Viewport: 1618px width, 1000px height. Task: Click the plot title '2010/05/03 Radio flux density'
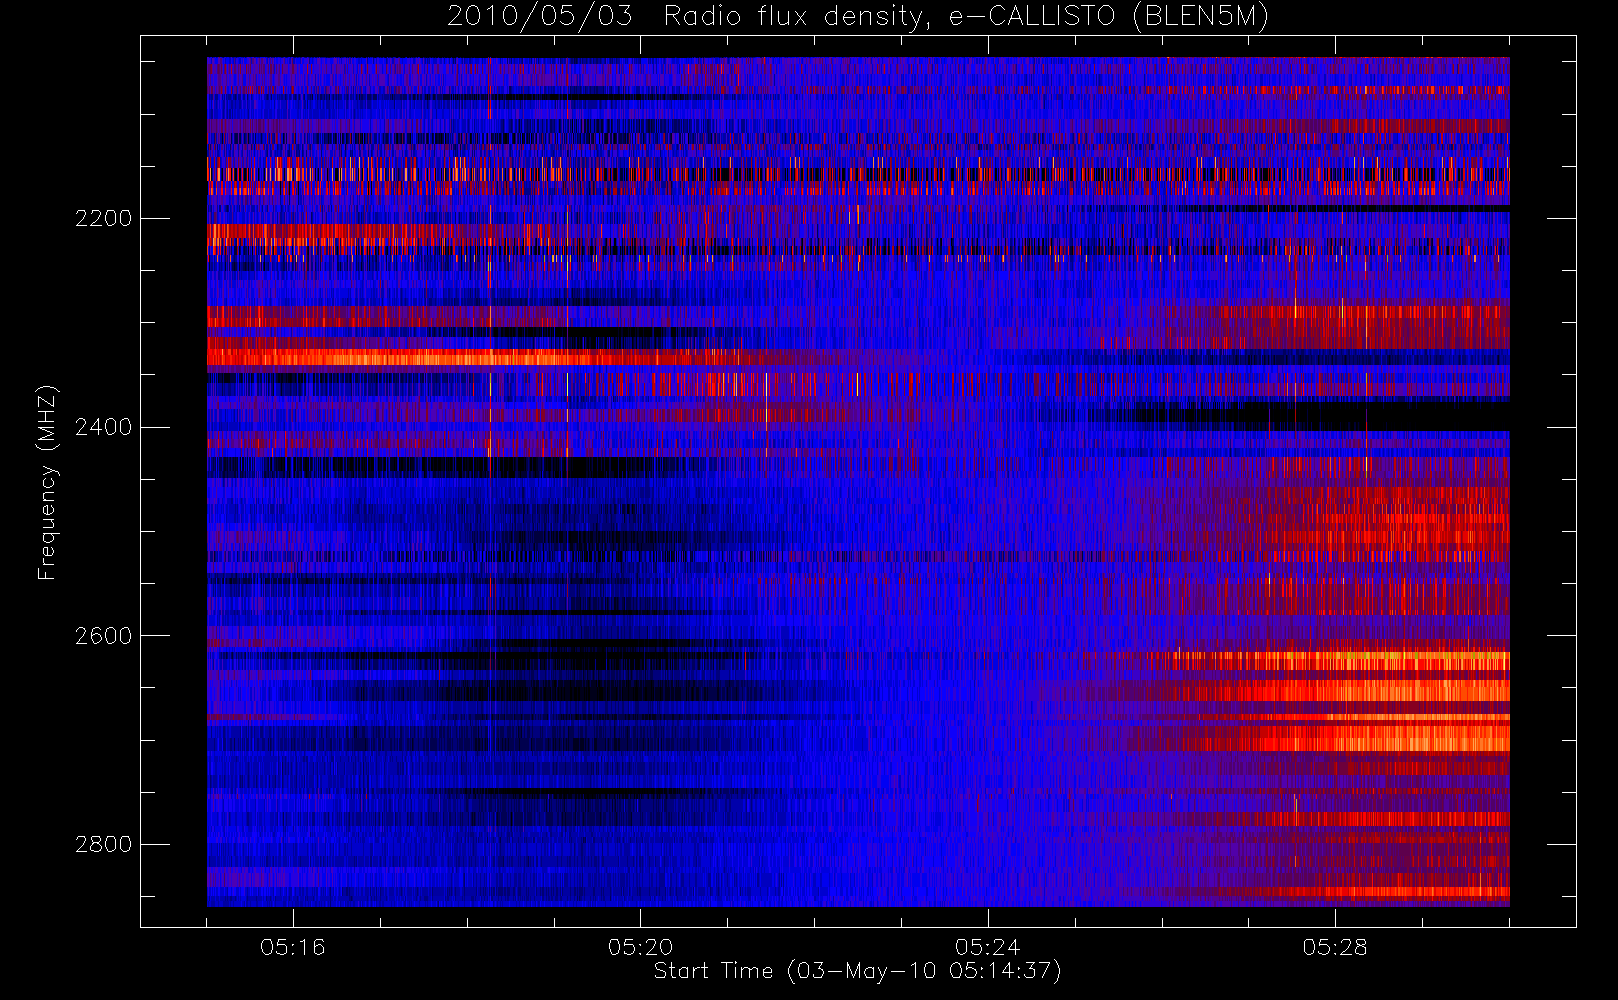pos(857,17)
